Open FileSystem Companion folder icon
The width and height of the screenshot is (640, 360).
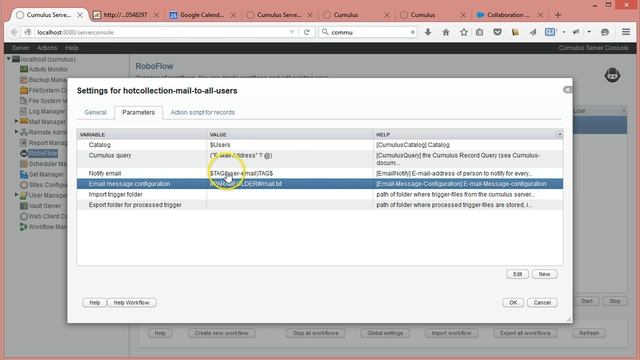pyautogui.click(x=24, y=90)
